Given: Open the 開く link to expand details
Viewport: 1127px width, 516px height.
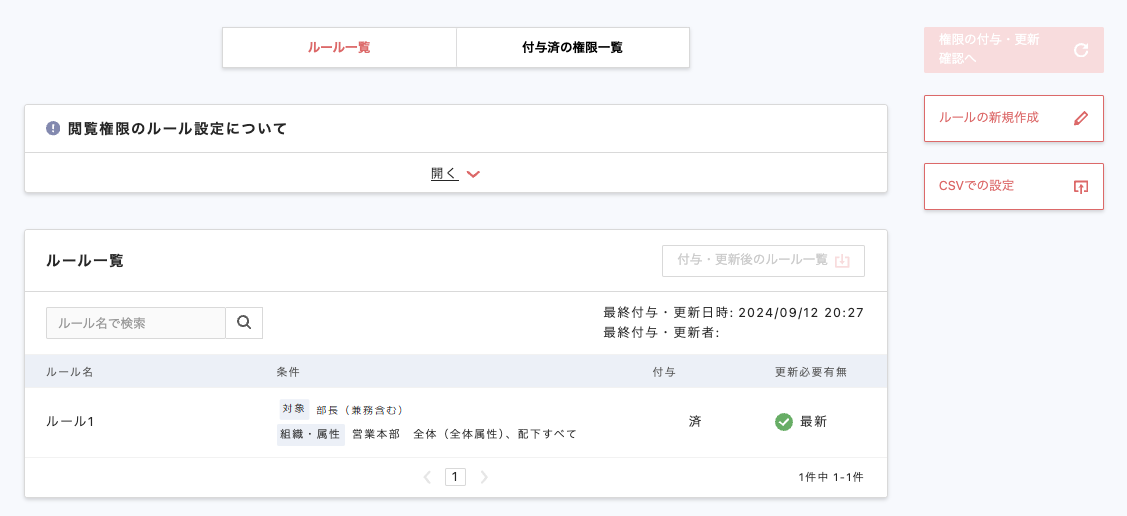Looking at the screenshot, I should click(444, 173).
